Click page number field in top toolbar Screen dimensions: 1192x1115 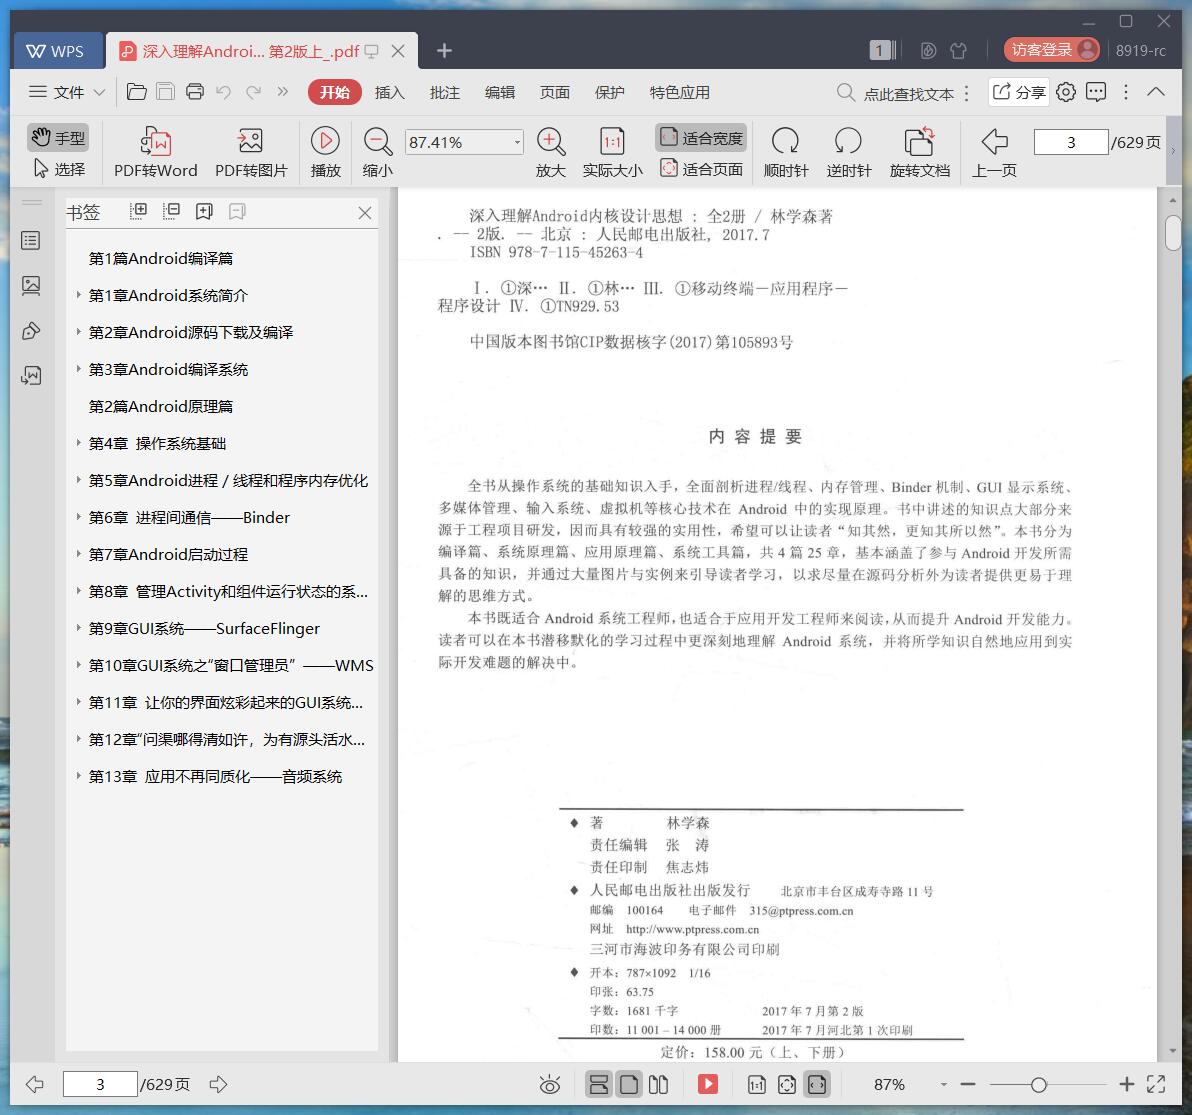1070,142
